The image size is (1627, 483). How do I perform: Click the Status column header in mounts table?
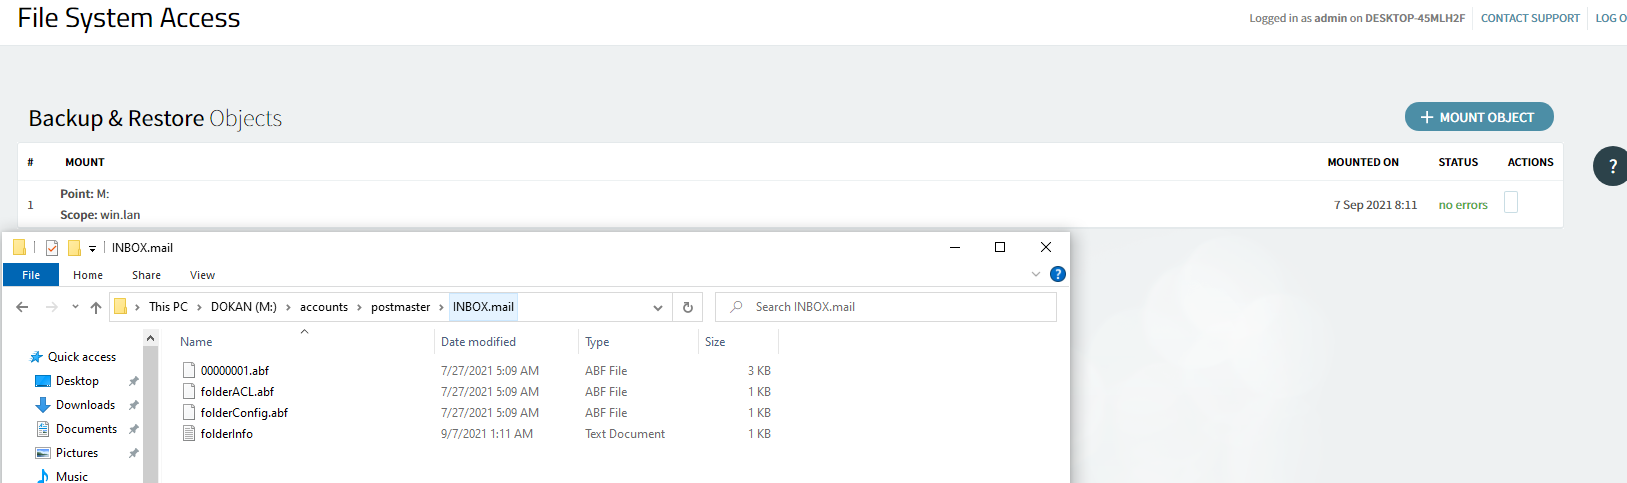[x=1458, y=162]
